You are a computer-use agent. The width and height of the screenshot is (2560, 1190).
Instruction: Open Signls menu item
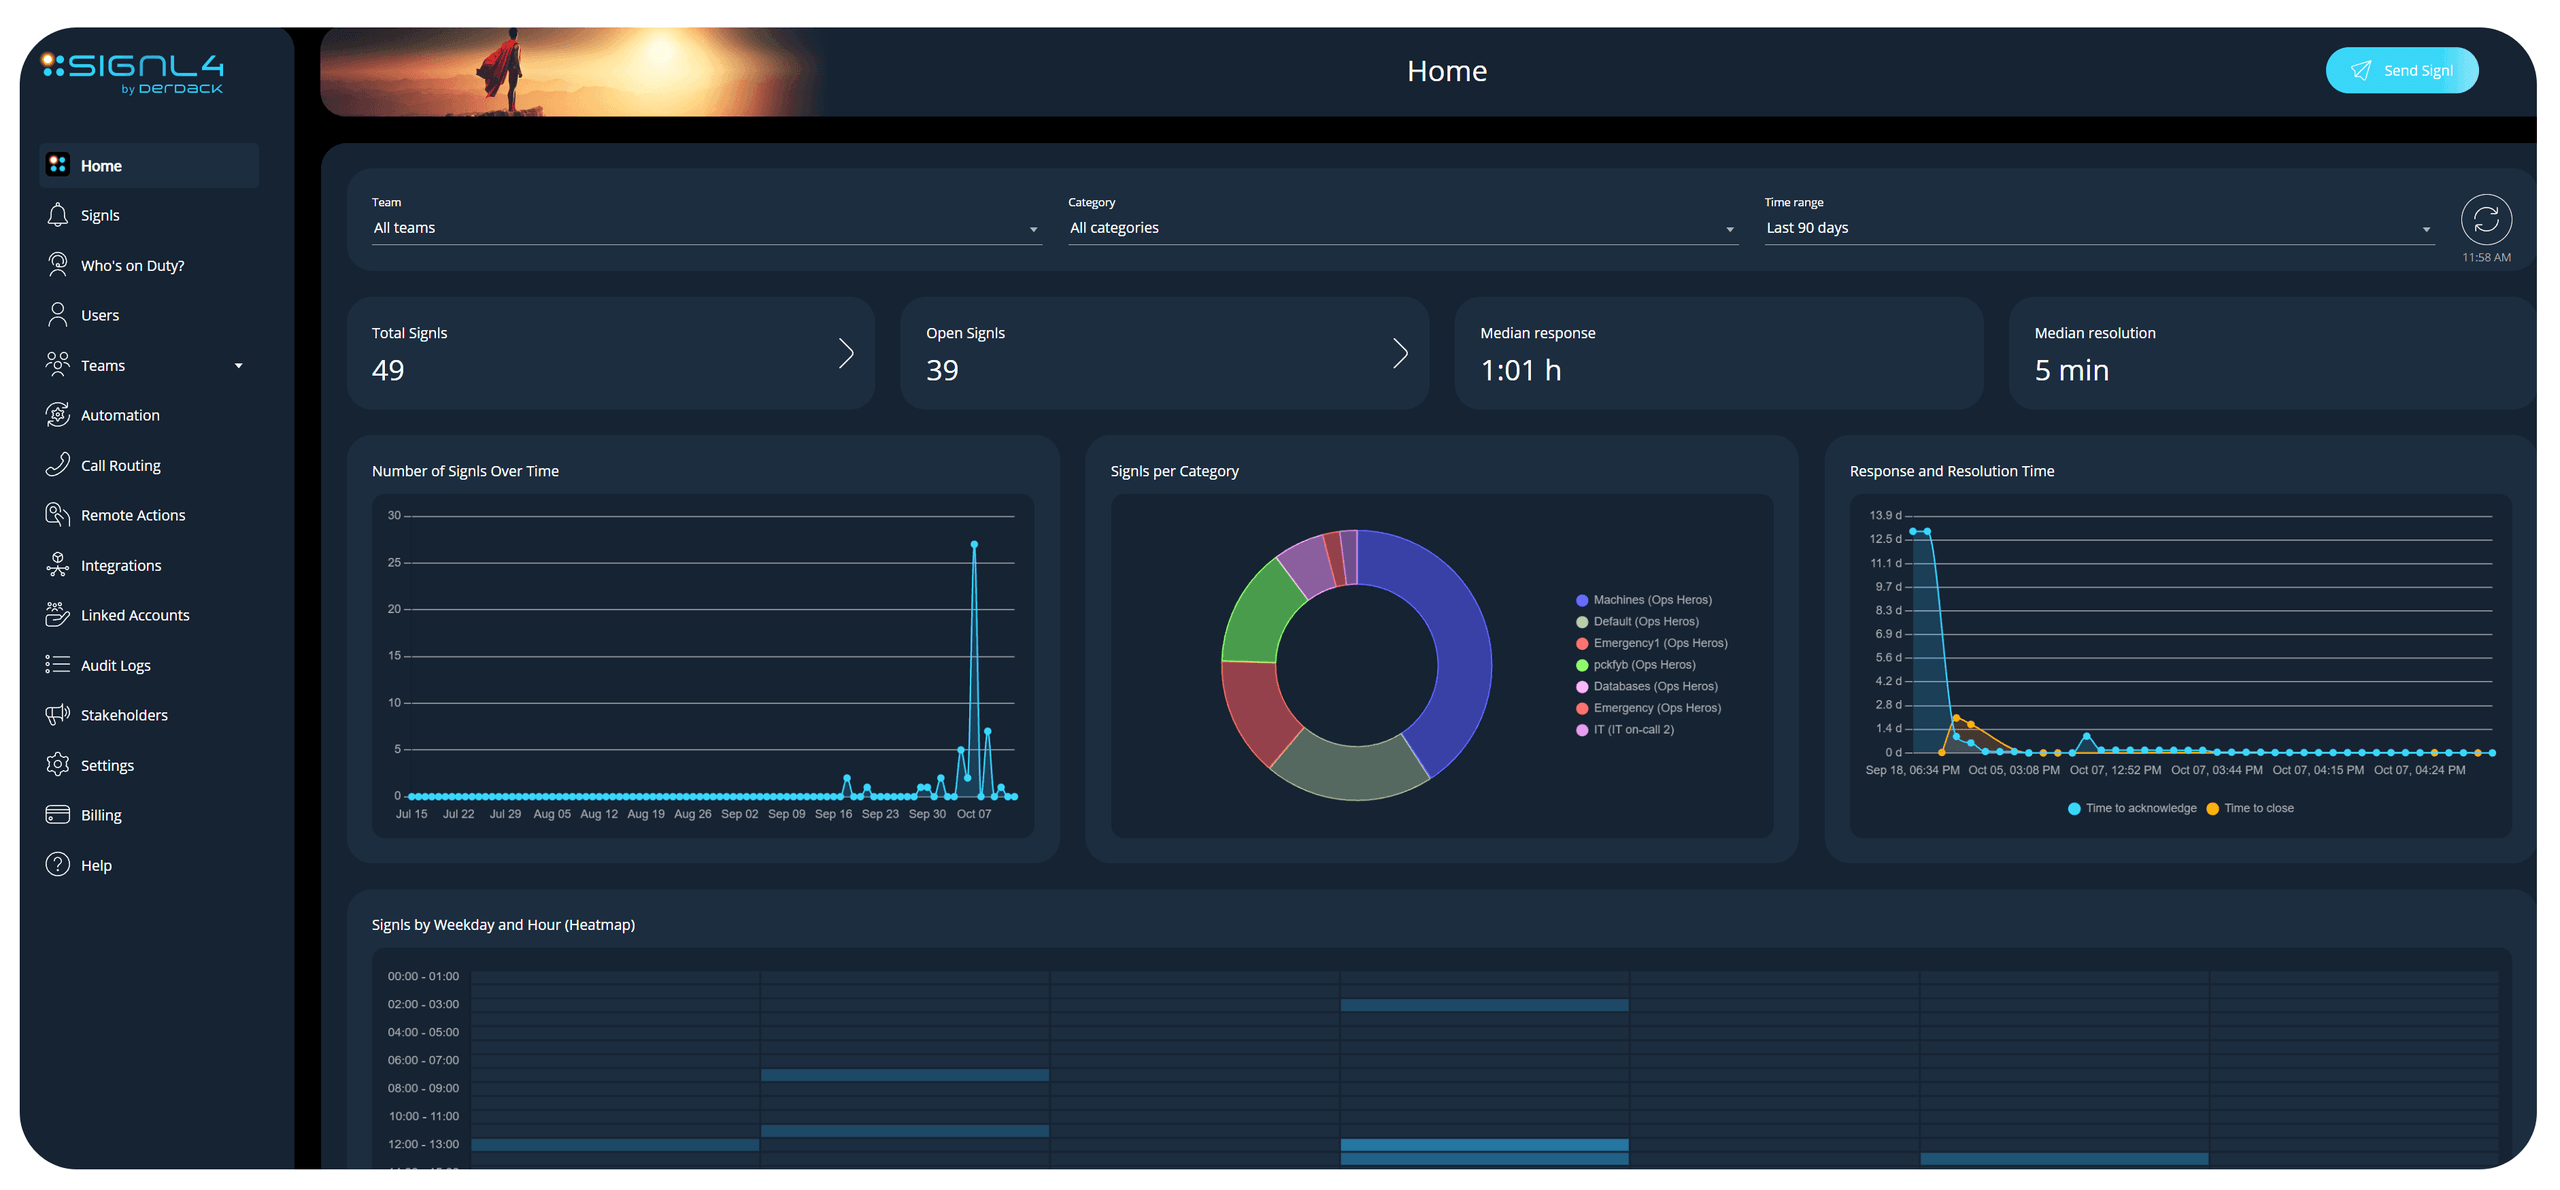[x=149, y=215]
